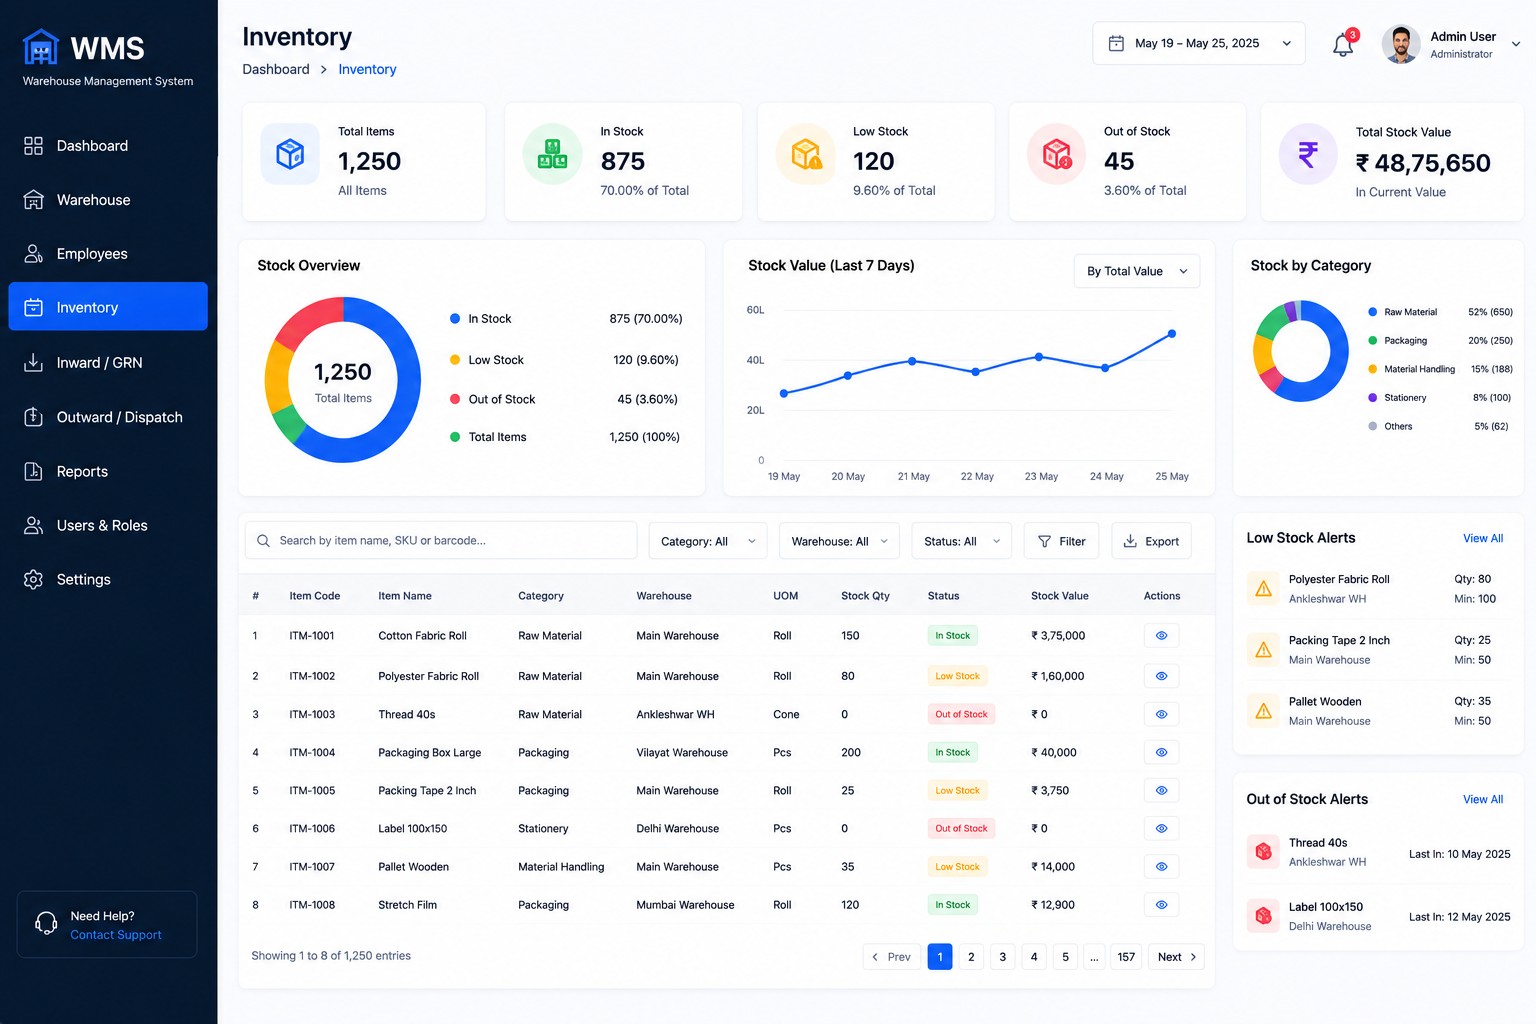The height and width of the screenshot is (1024, 1536).
Task: Click the warning icon for Packing Tape 2 Inch alert
Action: click(1264, 650)
